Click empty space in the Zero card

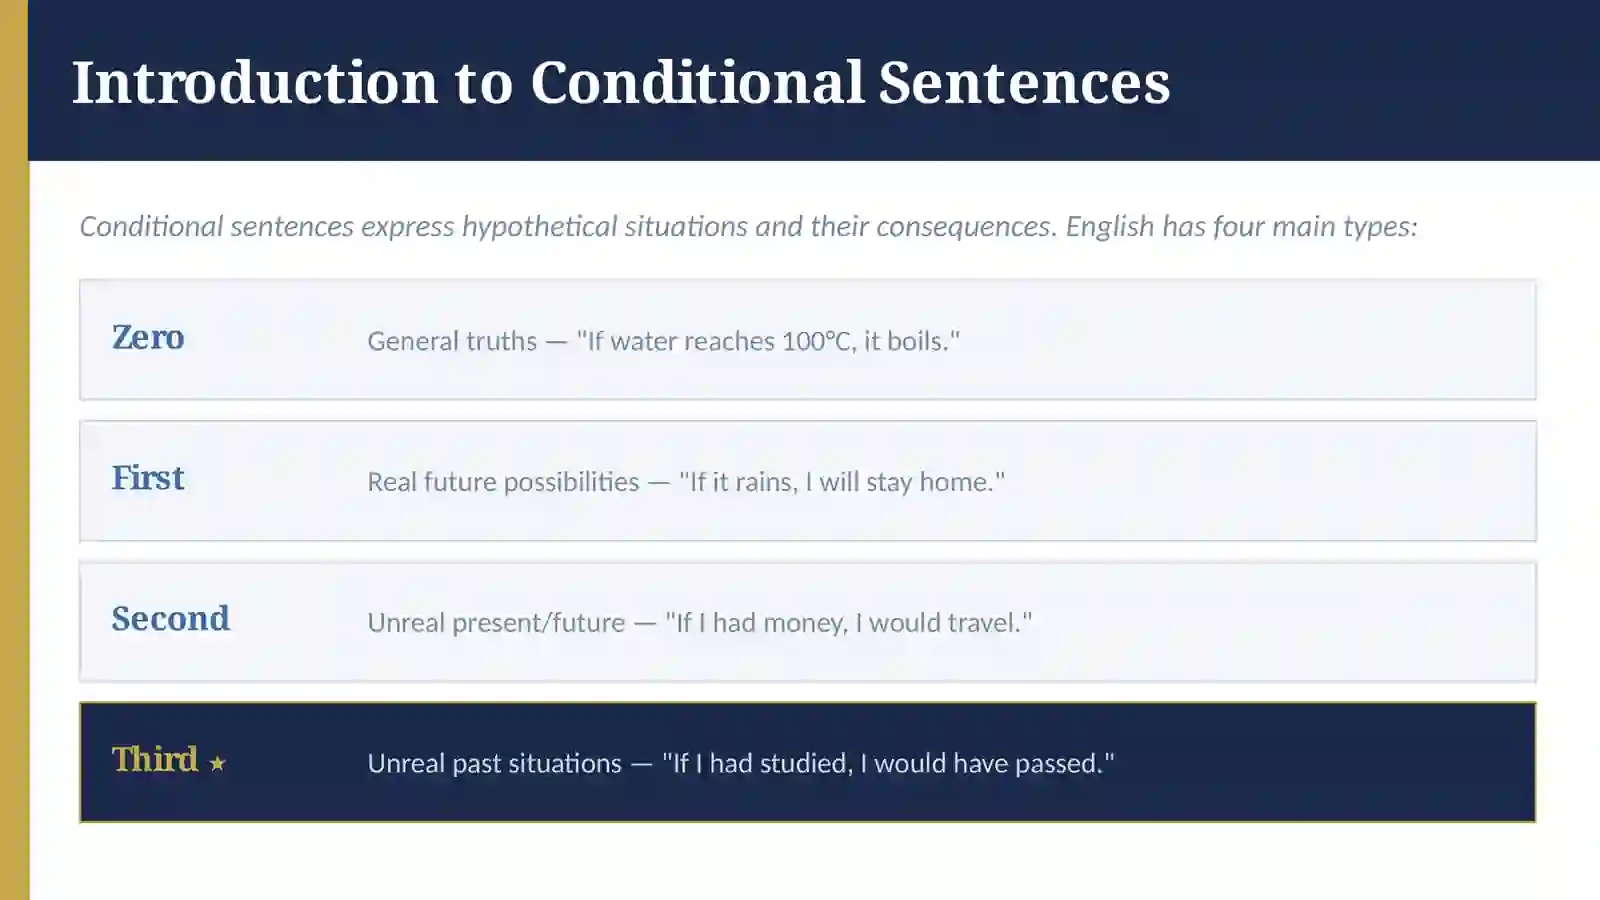point(1250,340)
